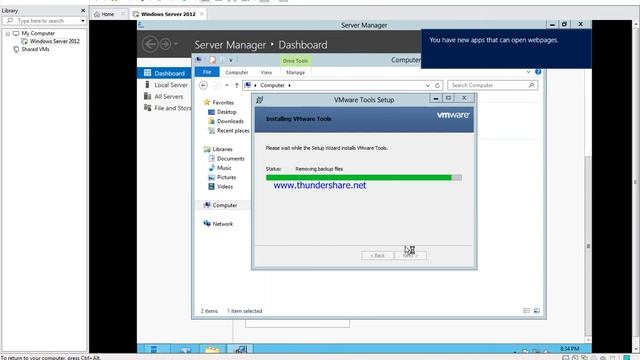Select Recent places under Favorites
The height and width of the screenshot is (360, 640).
tap(229, 131)
